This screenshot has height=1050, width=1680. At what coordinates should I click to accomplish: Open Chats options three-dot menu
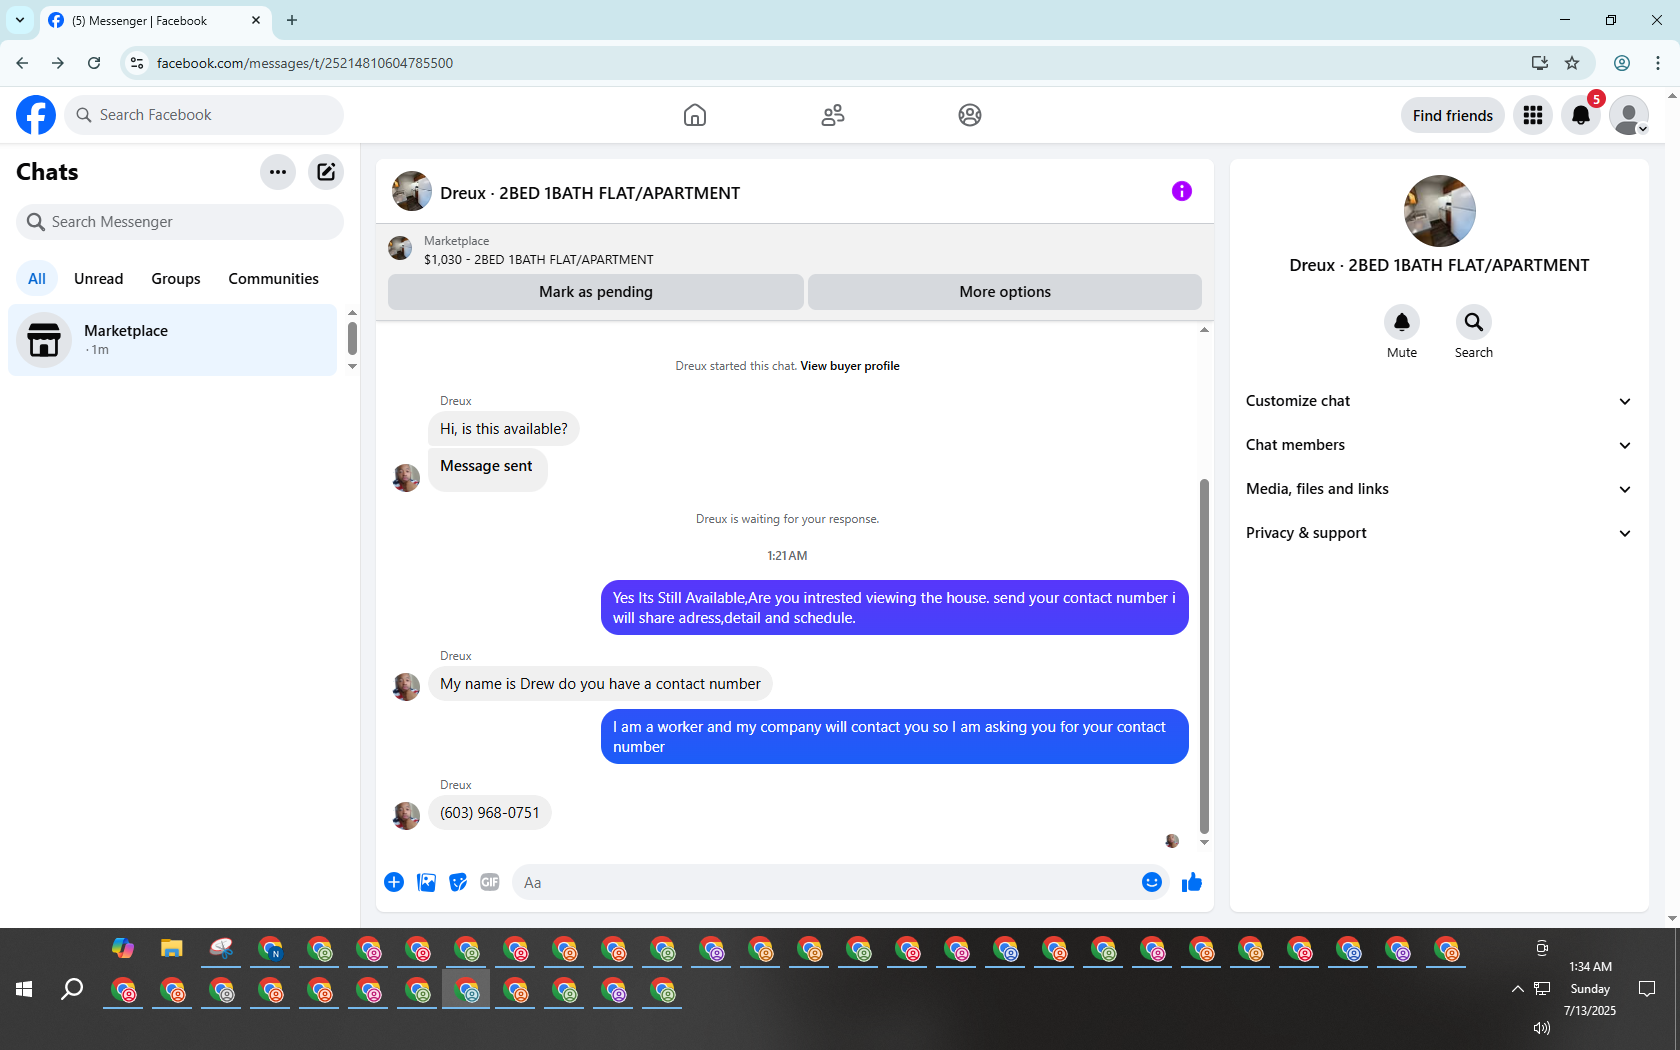[x=278, y=172]
